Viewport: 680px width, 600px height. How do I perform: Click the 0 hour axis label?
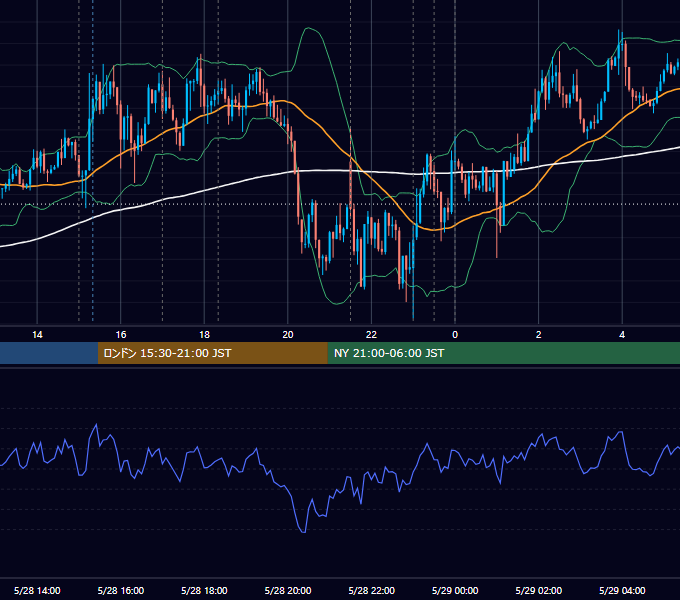click(455, 335)
